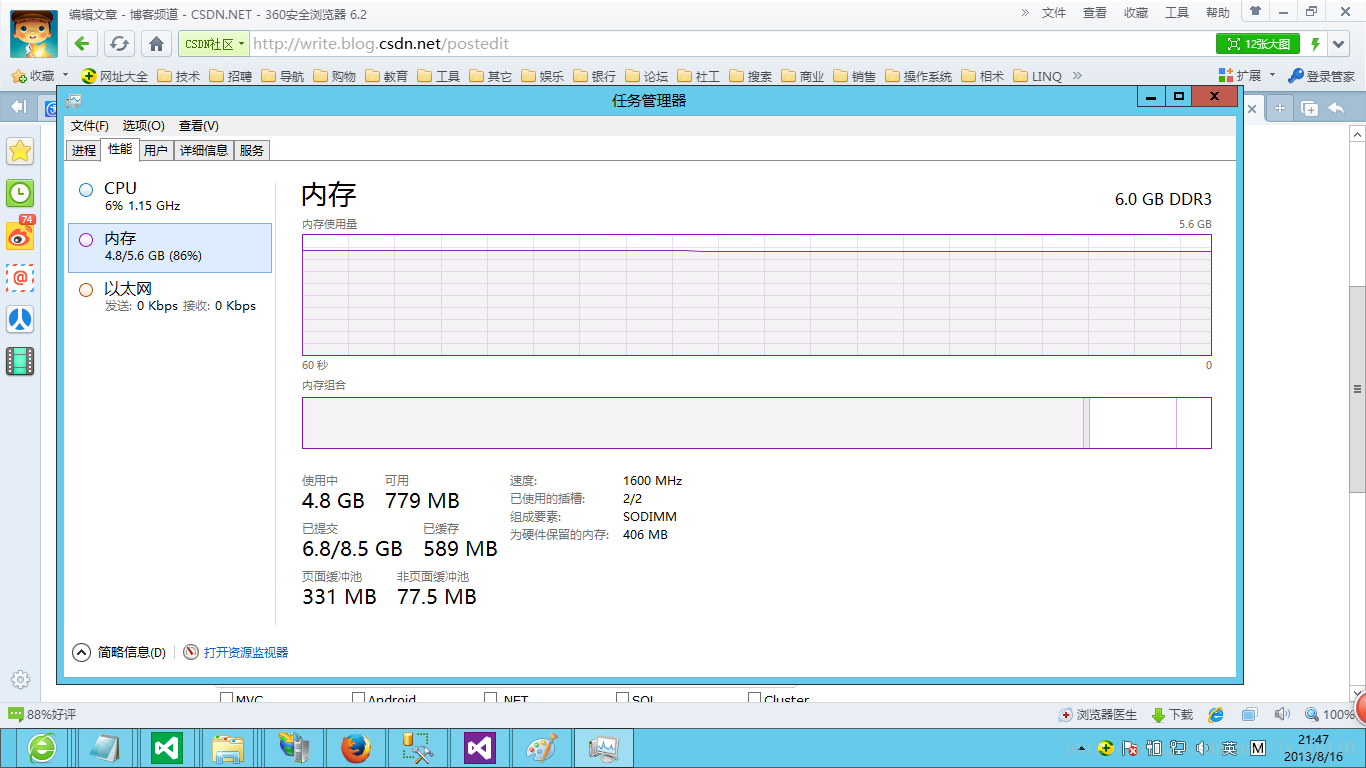Open Paint palette icon in taskbar
This screenshot has width=1366, height=768.
point(542,748)
